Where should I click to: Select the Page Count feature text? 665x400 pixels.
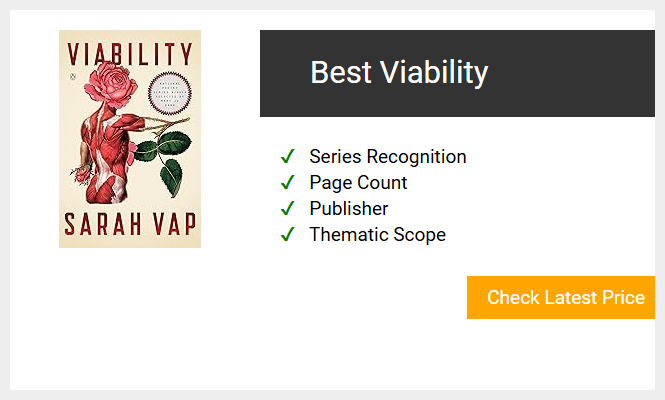click(x=358, y=182)
